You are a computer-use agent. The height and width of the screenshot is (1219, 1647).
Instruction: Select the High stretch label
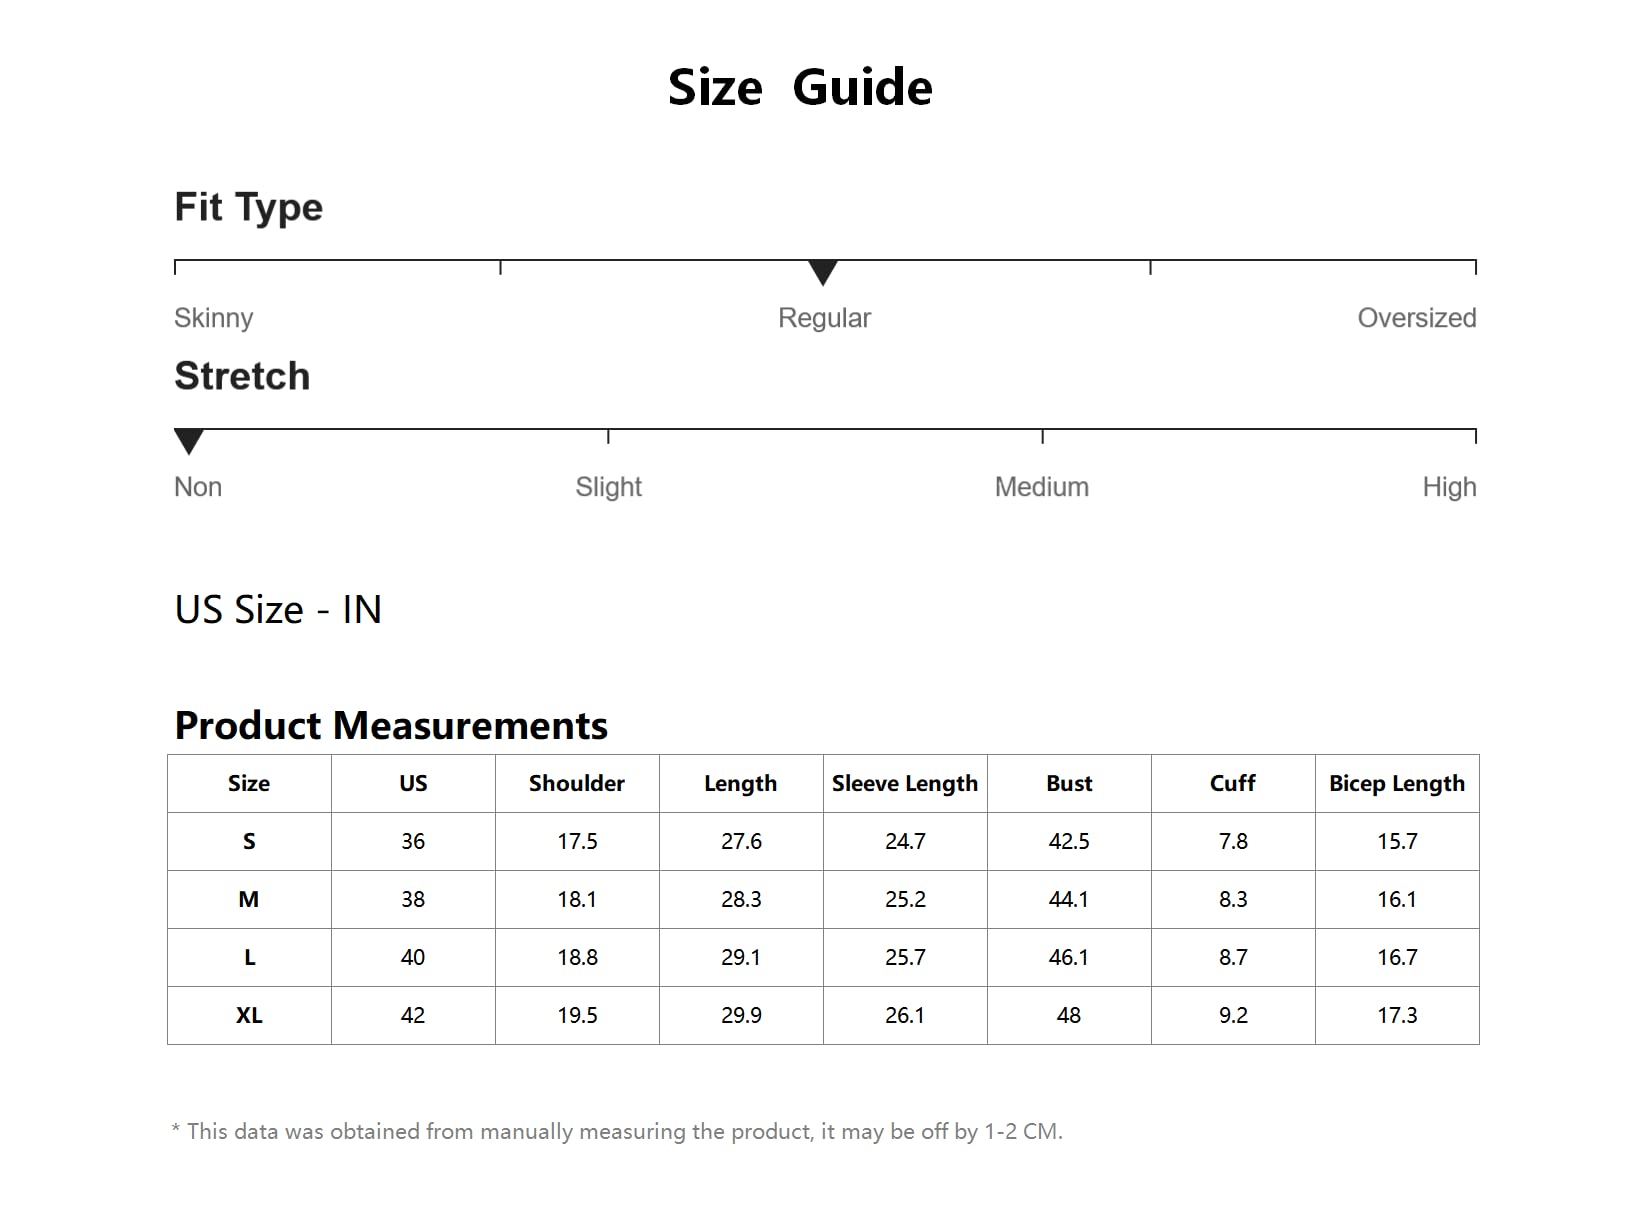(1449, 487)
